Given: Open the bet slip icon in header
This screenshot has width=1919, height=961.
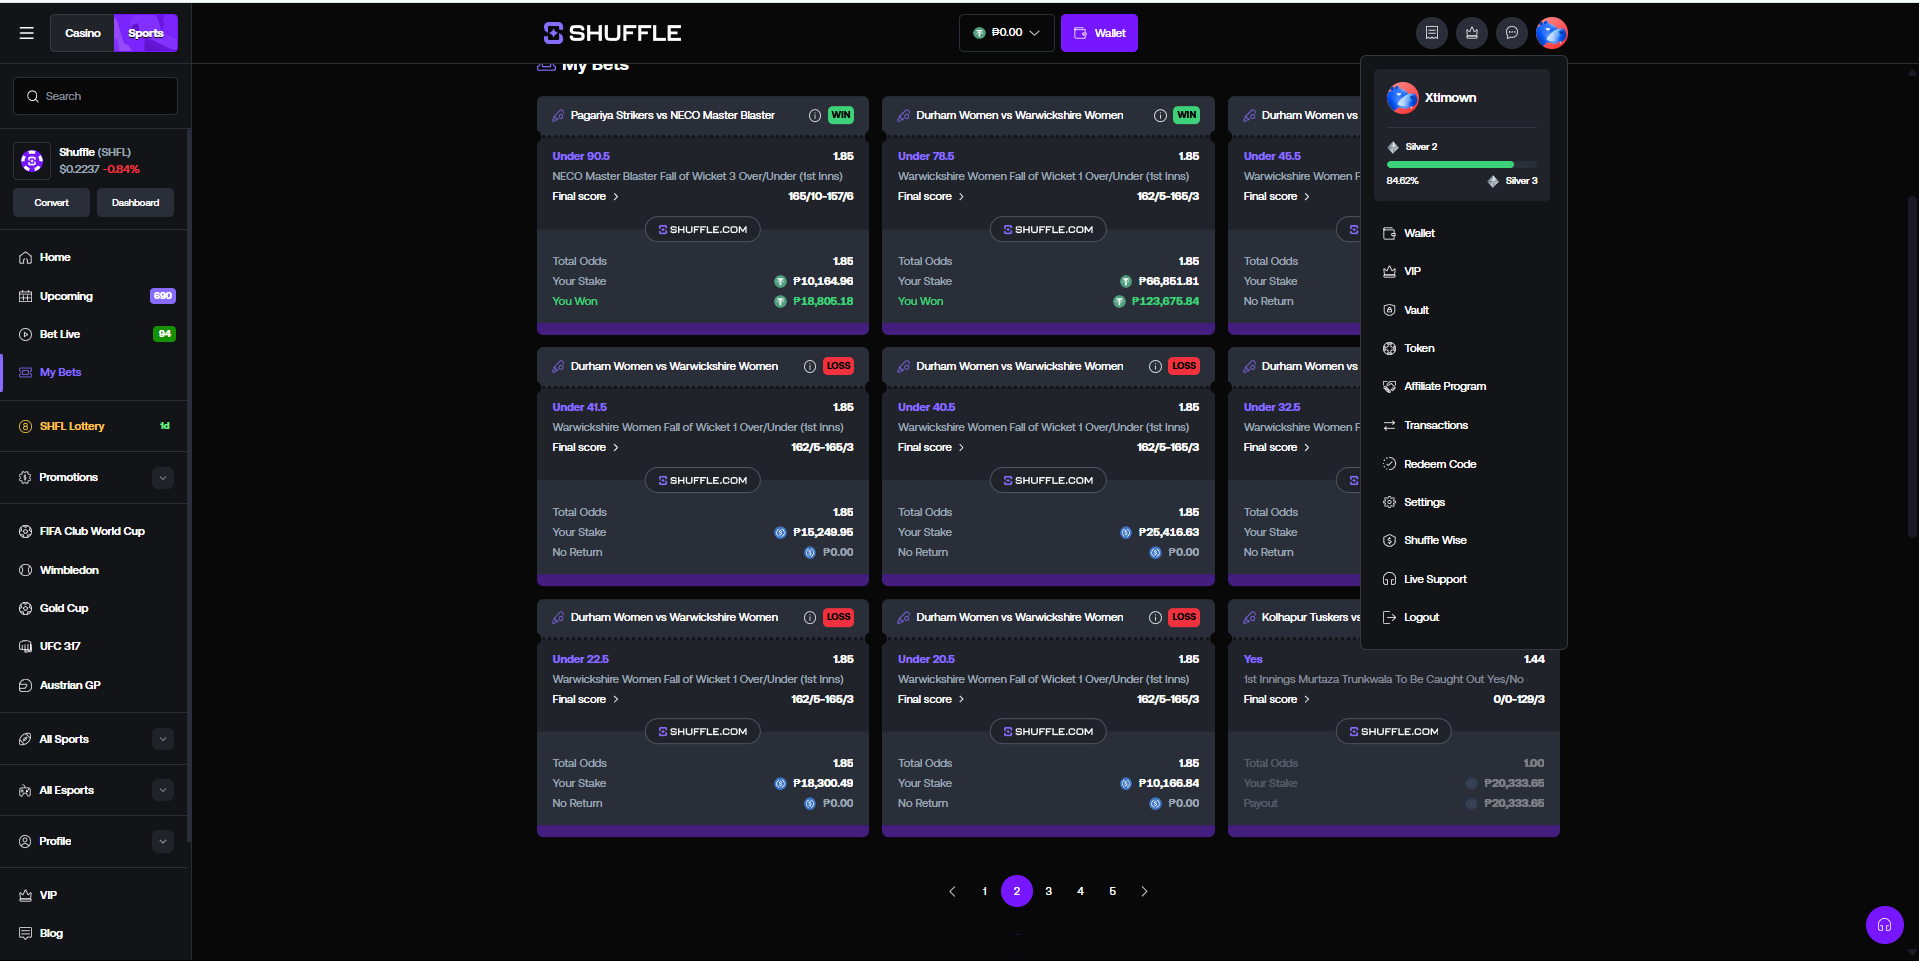Looking at the screenshot, I should click(x=1432, y=33).
